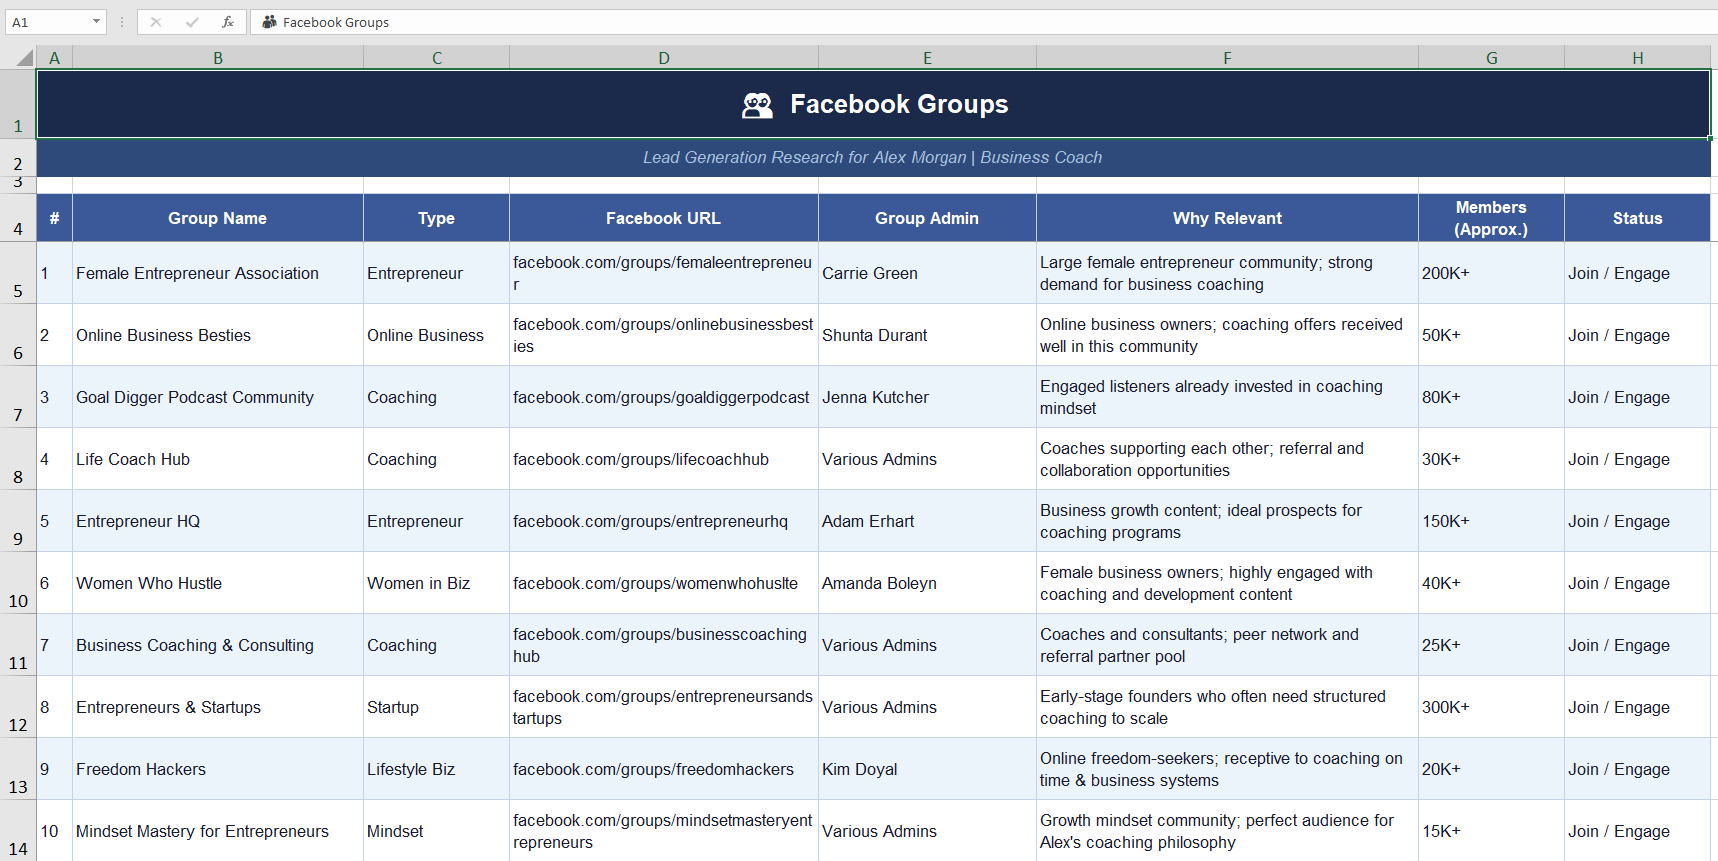Select the Early-stage founders relevance cell
The image size is (1718, 861).
tap(1227, 707)
